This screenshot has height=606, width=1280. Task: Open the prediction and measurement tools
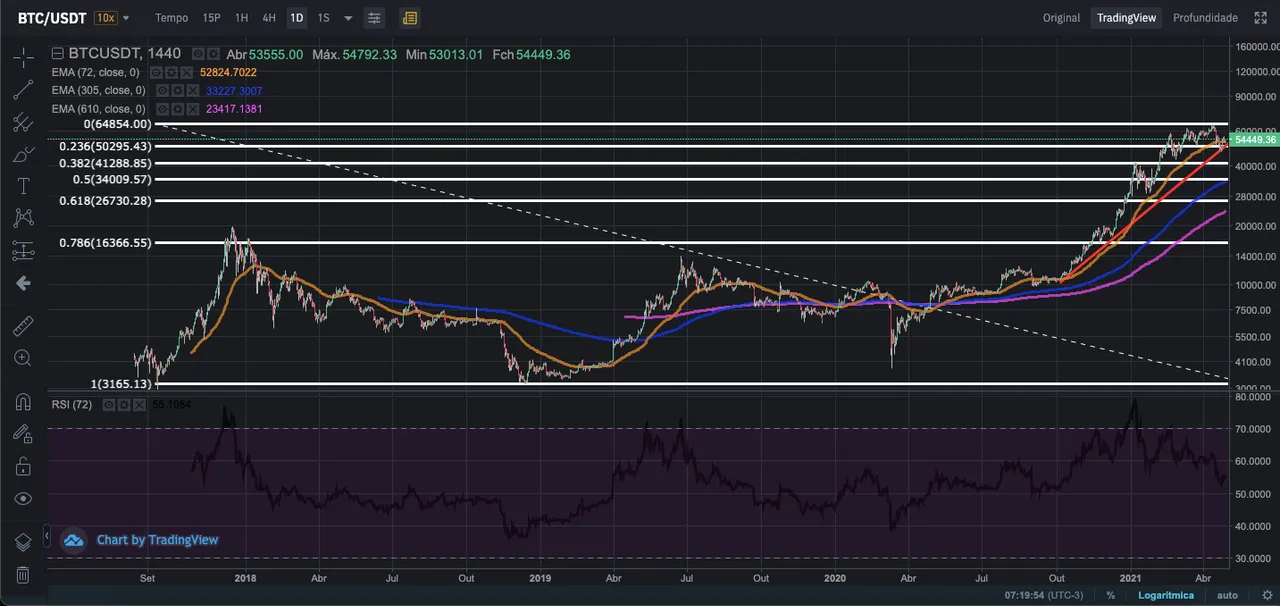[23, 251]
